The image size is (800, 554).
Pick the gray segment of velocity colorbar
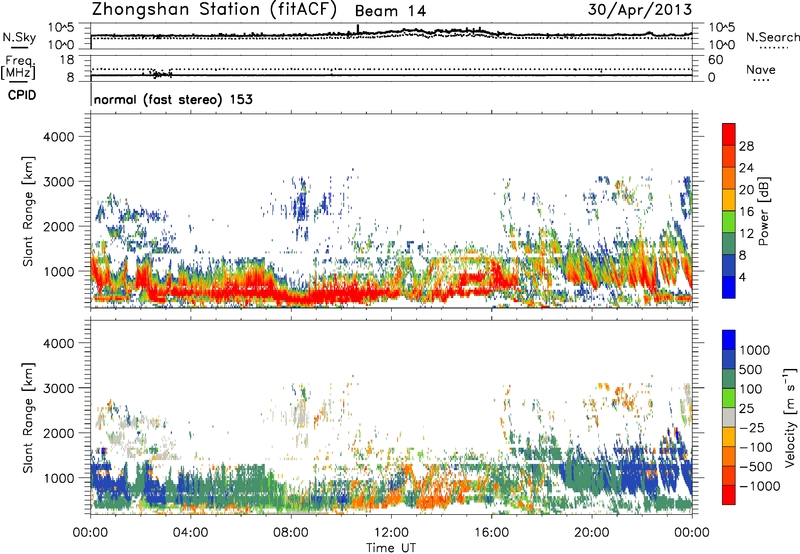(729, 418)
